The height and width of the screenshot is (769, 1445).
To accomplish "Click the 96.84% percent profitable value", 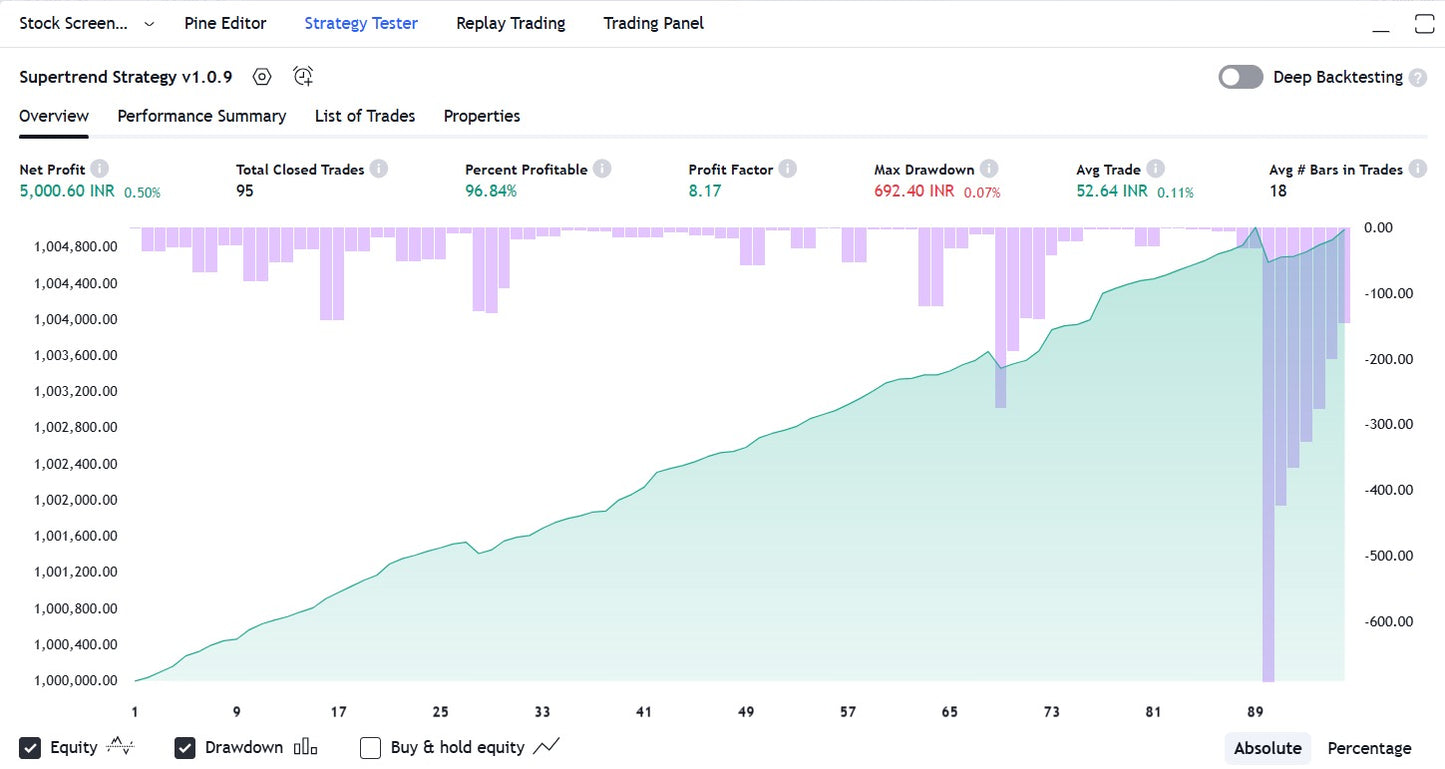I will point(491,190).
